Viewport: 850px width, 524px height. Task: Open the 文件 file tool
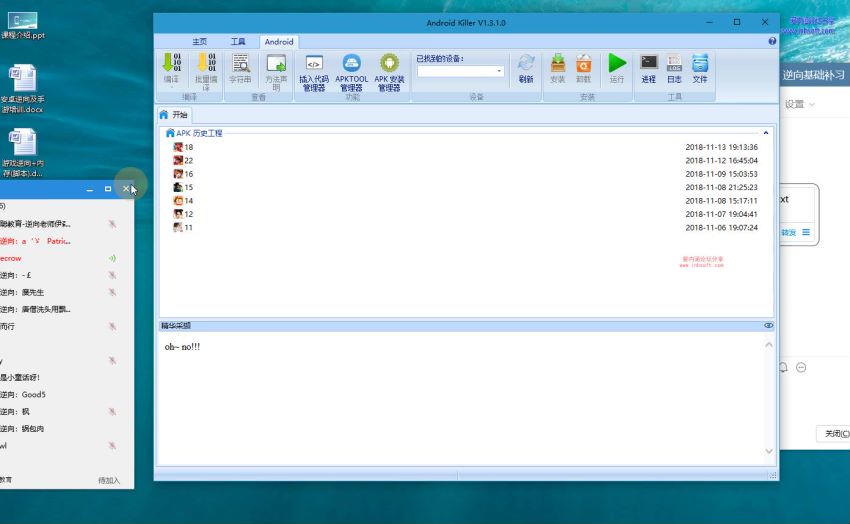tap(700, 68)
